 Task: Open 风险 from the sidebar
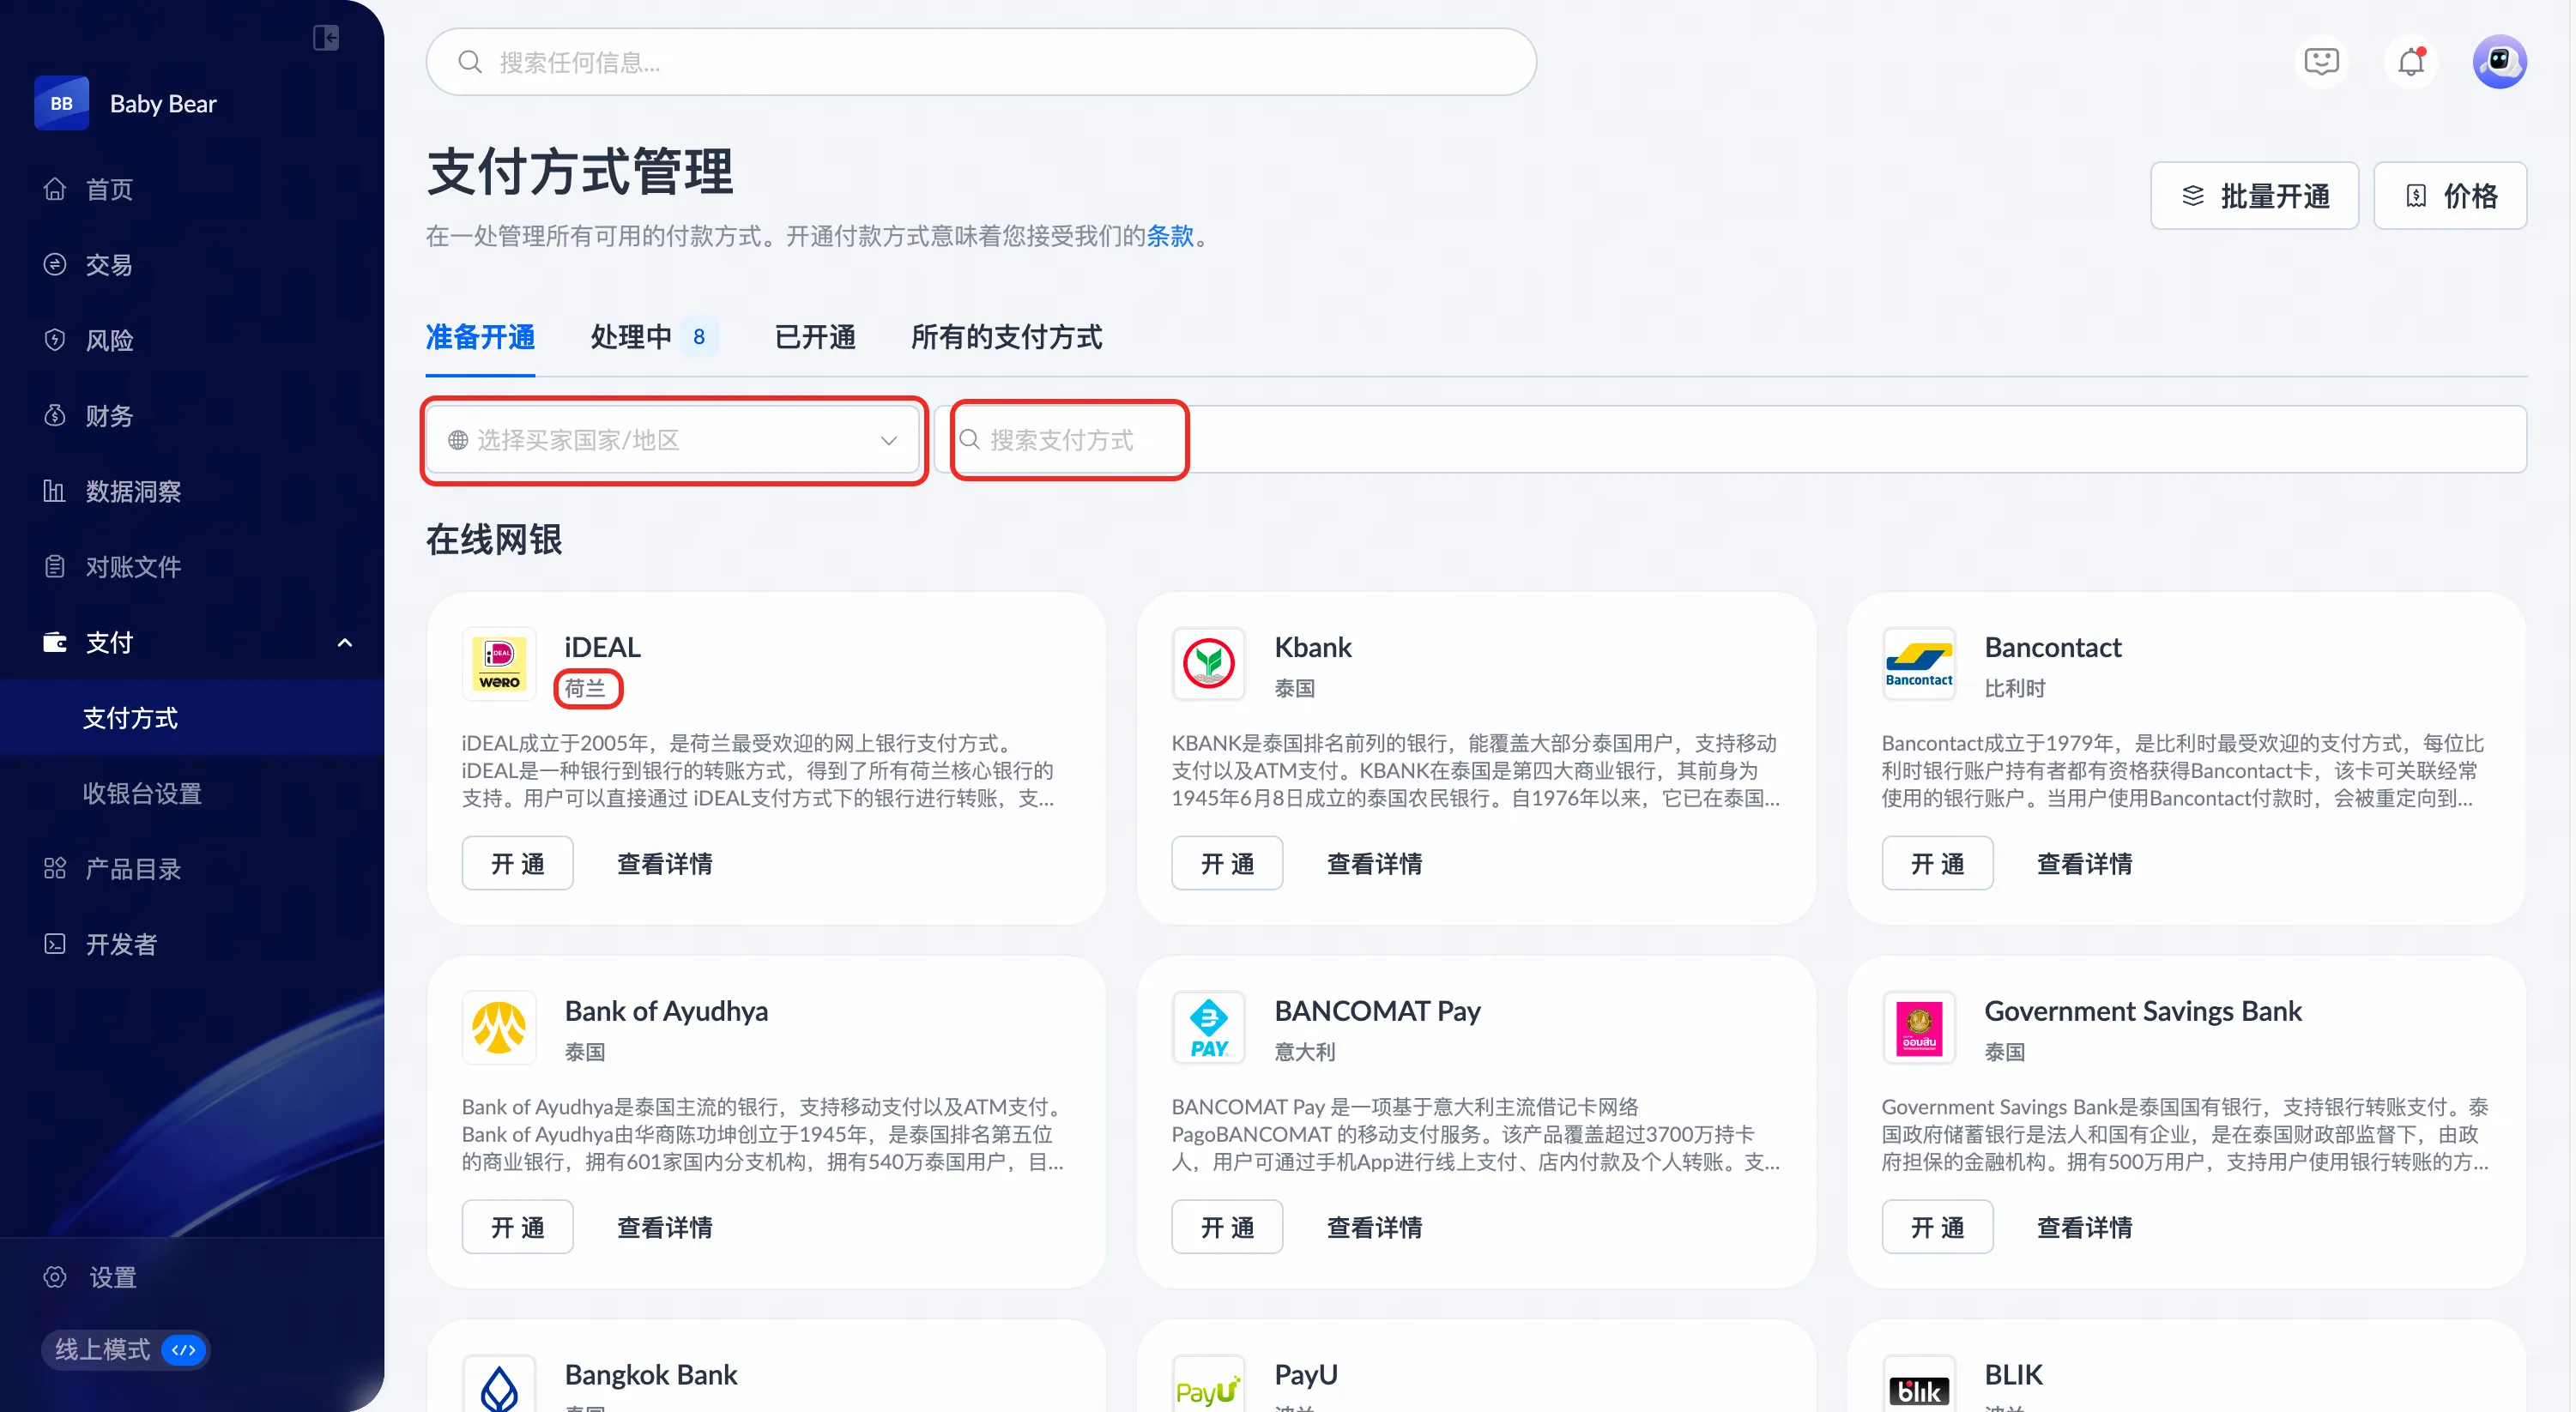109,340
